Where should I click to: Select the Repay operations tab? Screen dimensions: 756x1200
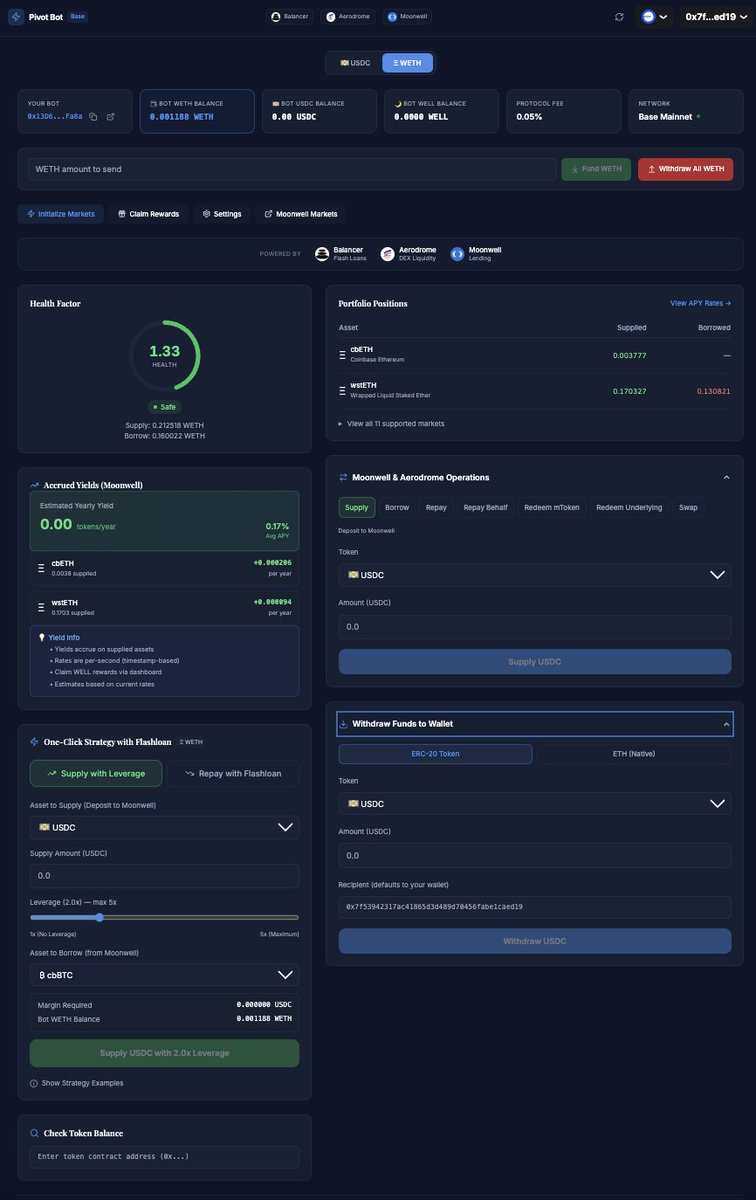pos(436,507)
